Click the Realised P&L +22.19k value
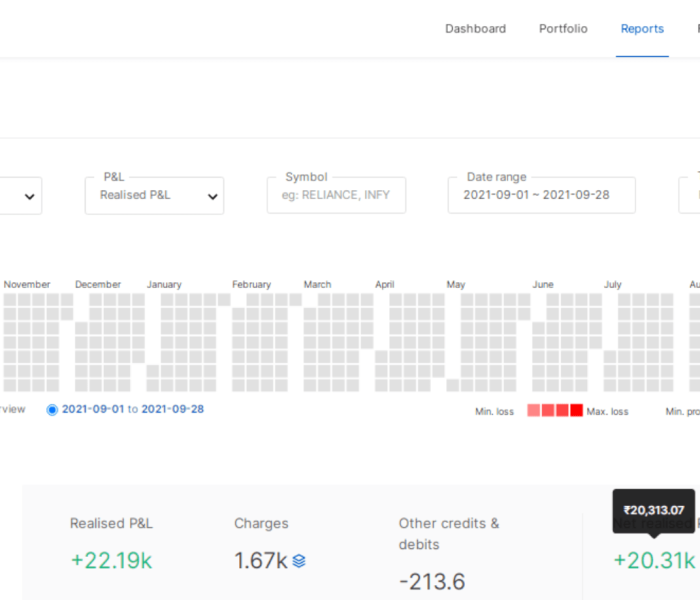 coord(111,560)
